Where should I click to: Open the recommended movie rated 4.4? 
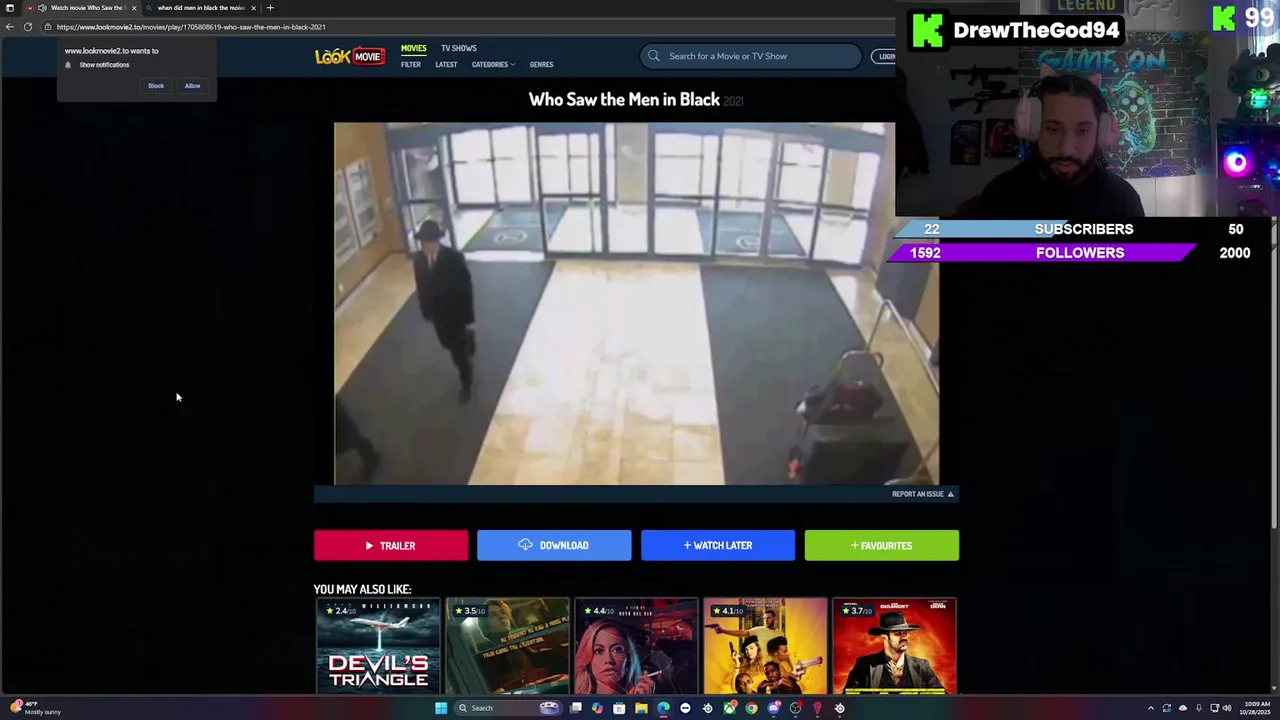click(636, 646)
